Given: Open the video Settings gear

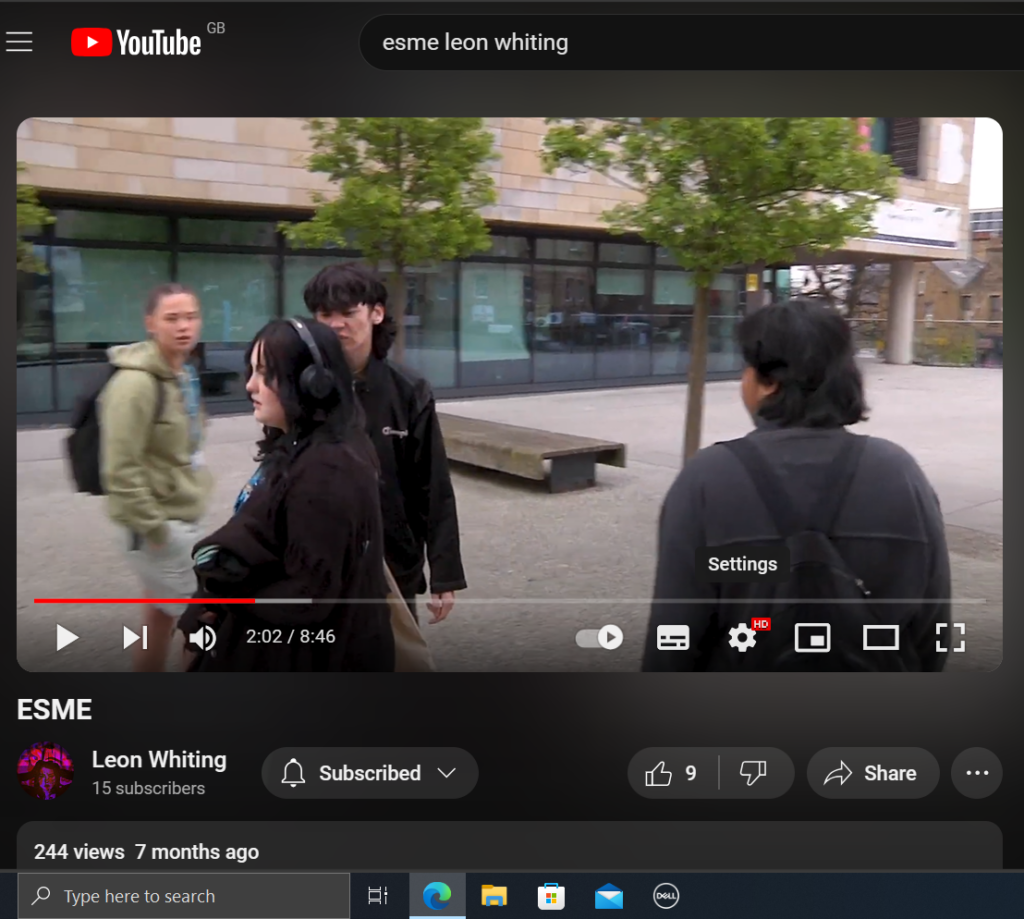Looking at the screenshot, I should [x=742, y=637].
